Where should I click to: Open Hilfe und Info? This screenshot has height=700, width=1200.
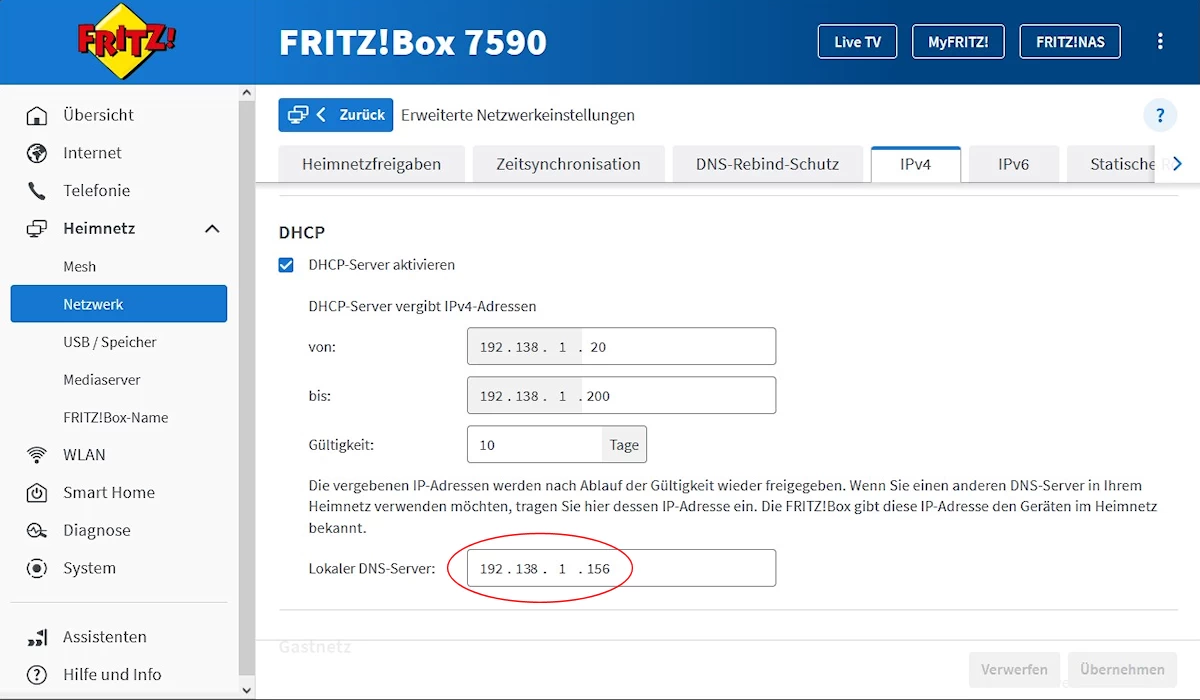[x=112, y=675]
